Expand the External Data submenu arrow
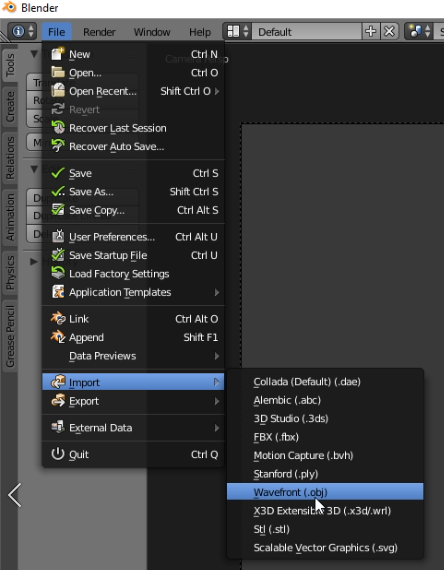 click(217, 428)
